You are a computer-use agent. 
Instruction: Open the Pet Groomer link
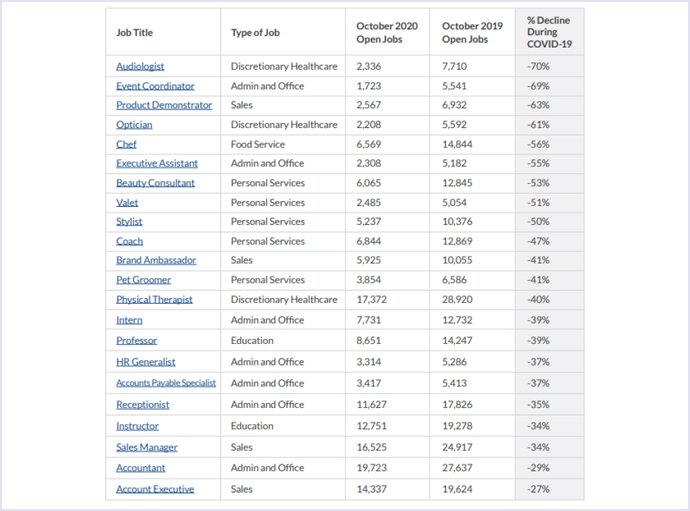(x=143, y=280)
